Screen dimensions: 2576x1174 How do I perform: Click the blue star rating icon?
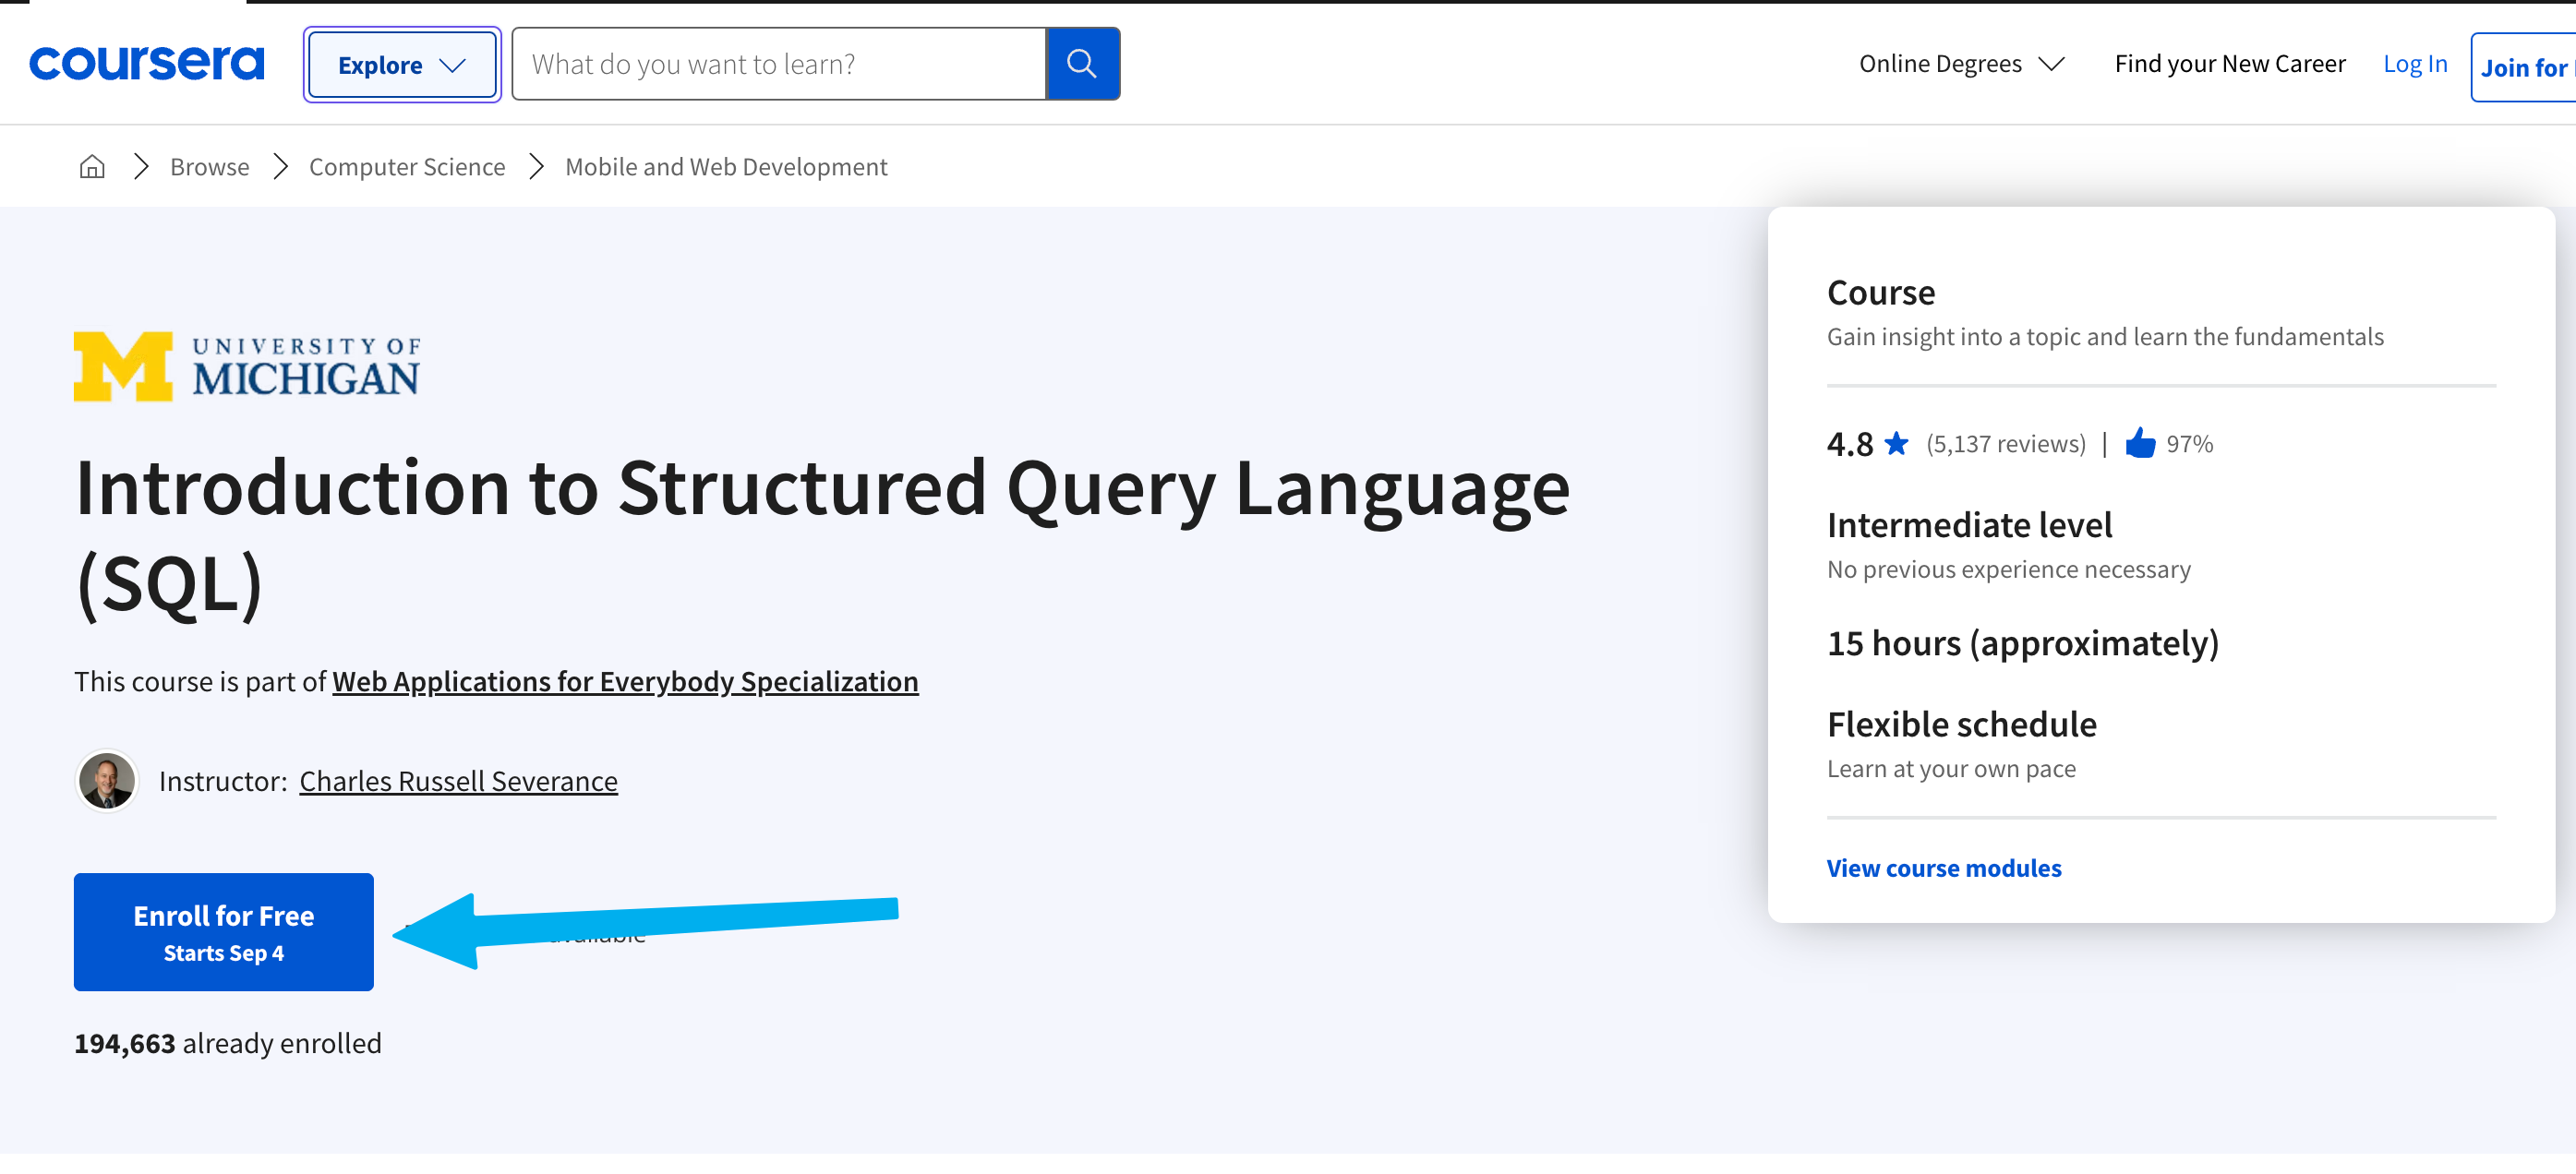tap(1896, 443)
